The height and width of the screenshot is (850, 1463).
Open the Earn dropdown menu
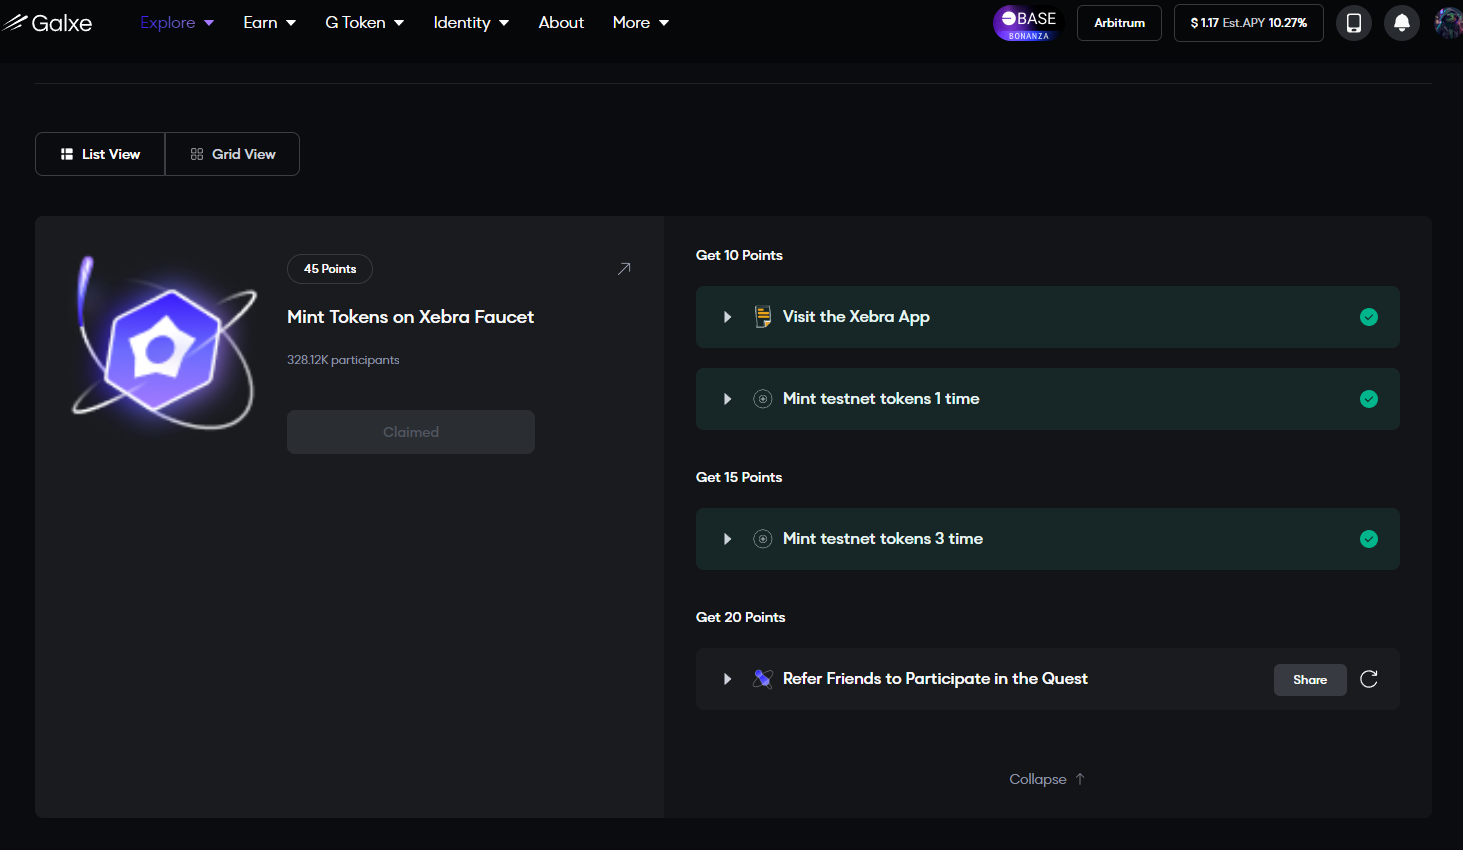[x=269, y=22]
